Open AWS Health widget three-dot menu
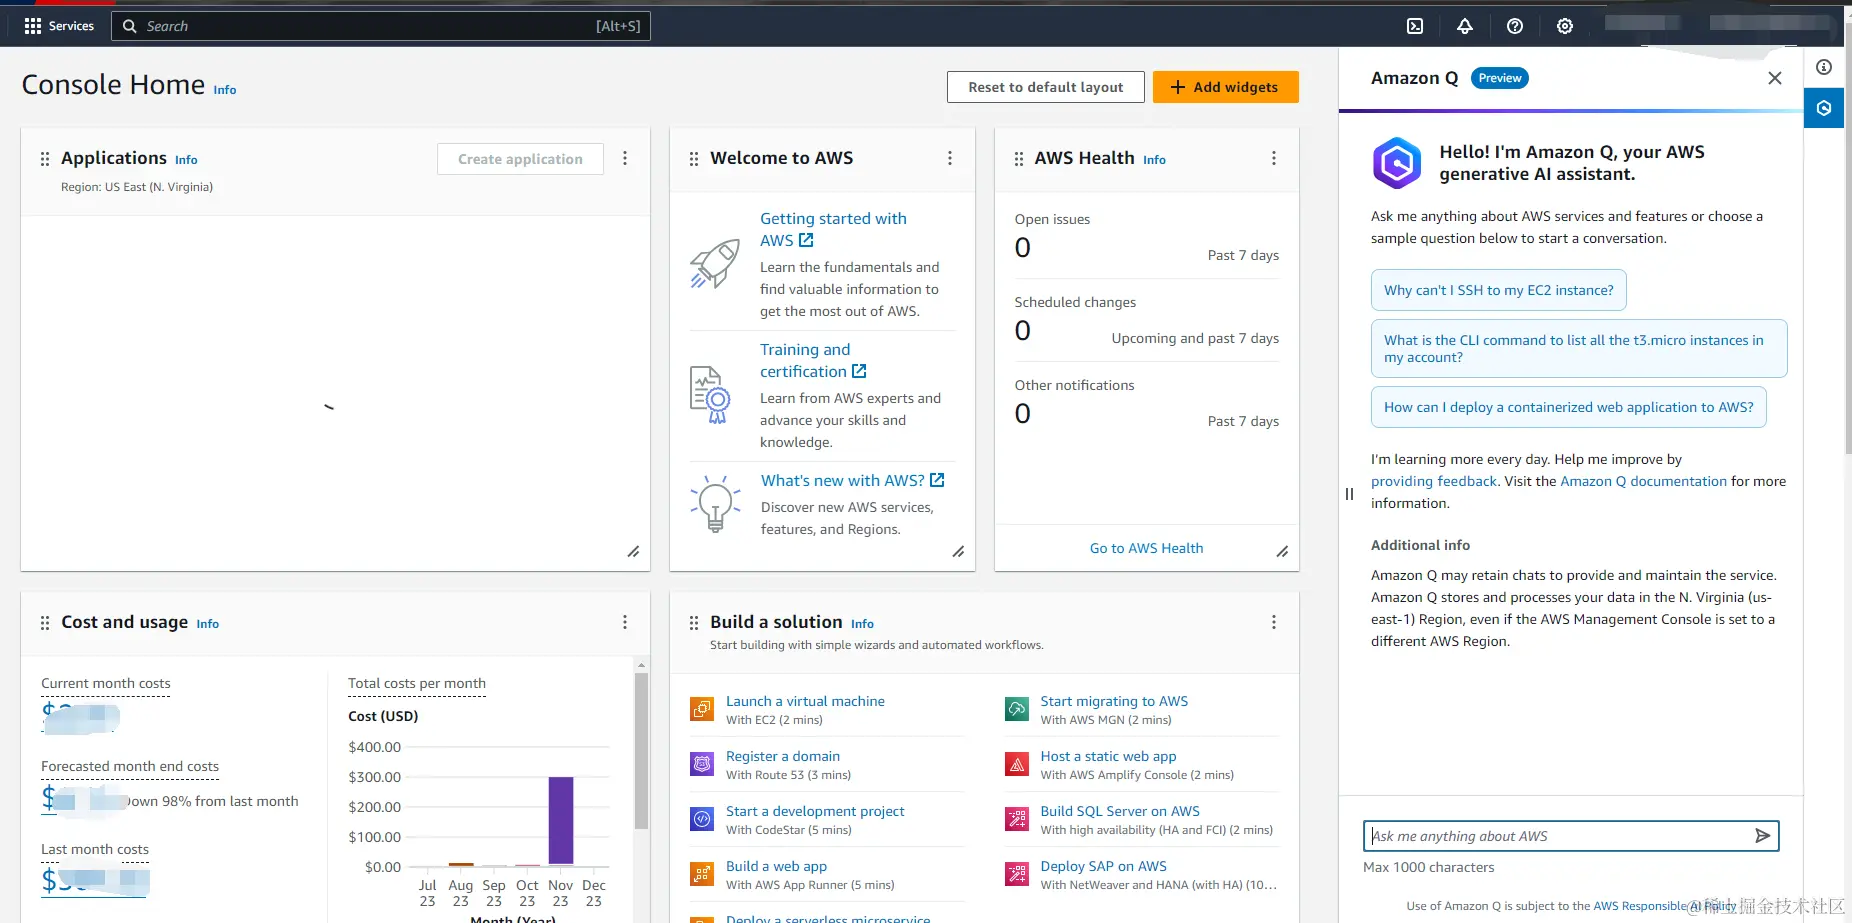1852x923 pixels. [x=1274, y=158]
